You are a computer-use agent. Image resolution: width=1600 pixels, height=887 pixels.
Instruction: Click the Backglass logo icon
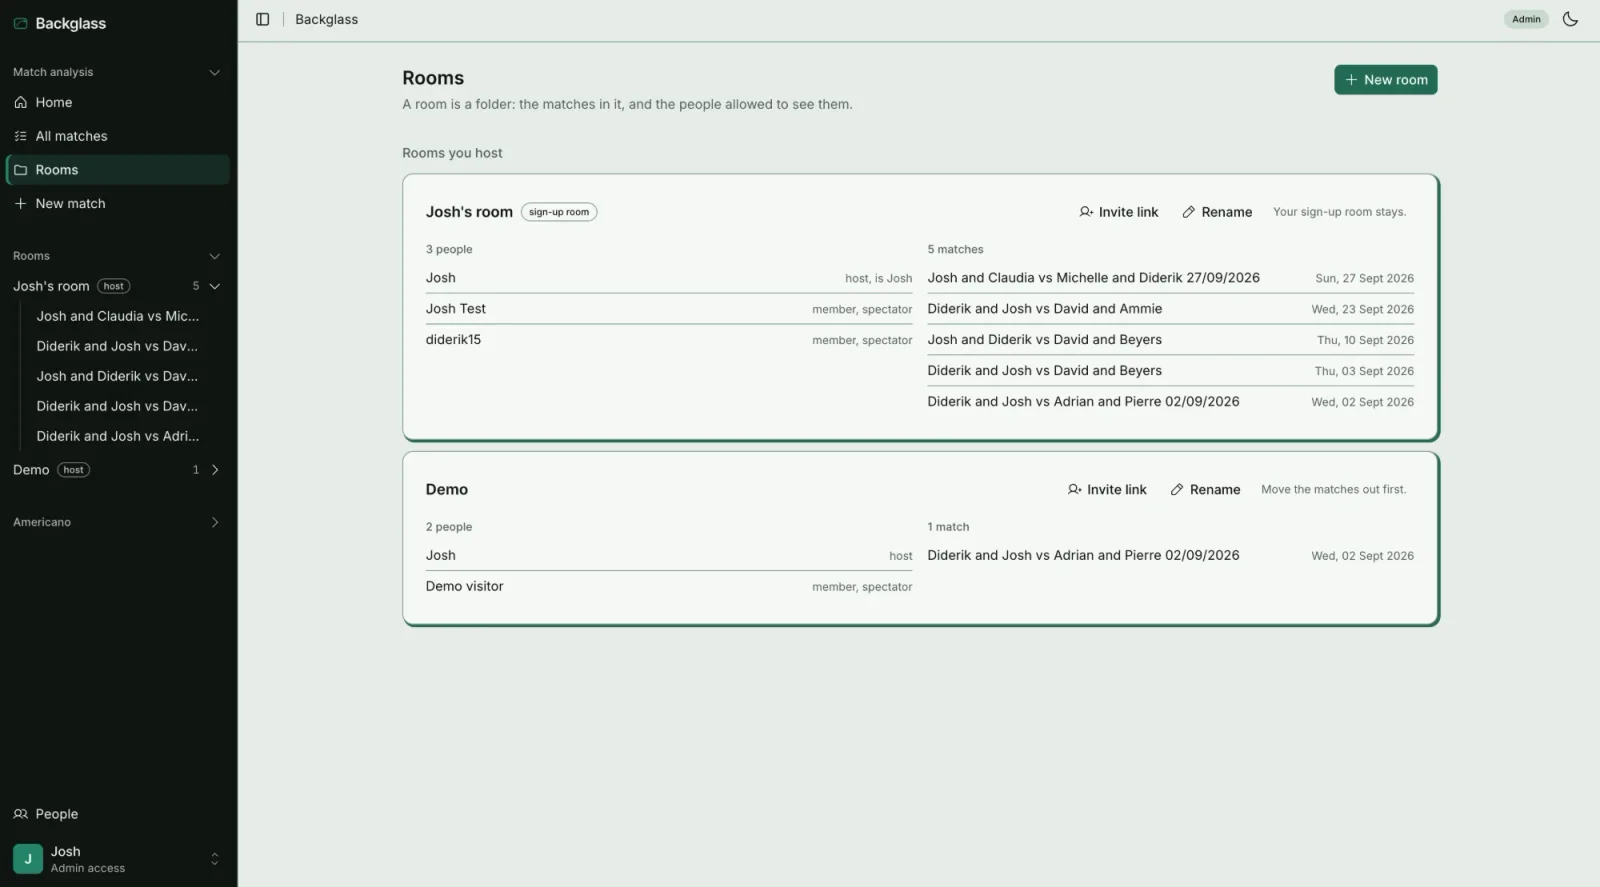[20, 23]
